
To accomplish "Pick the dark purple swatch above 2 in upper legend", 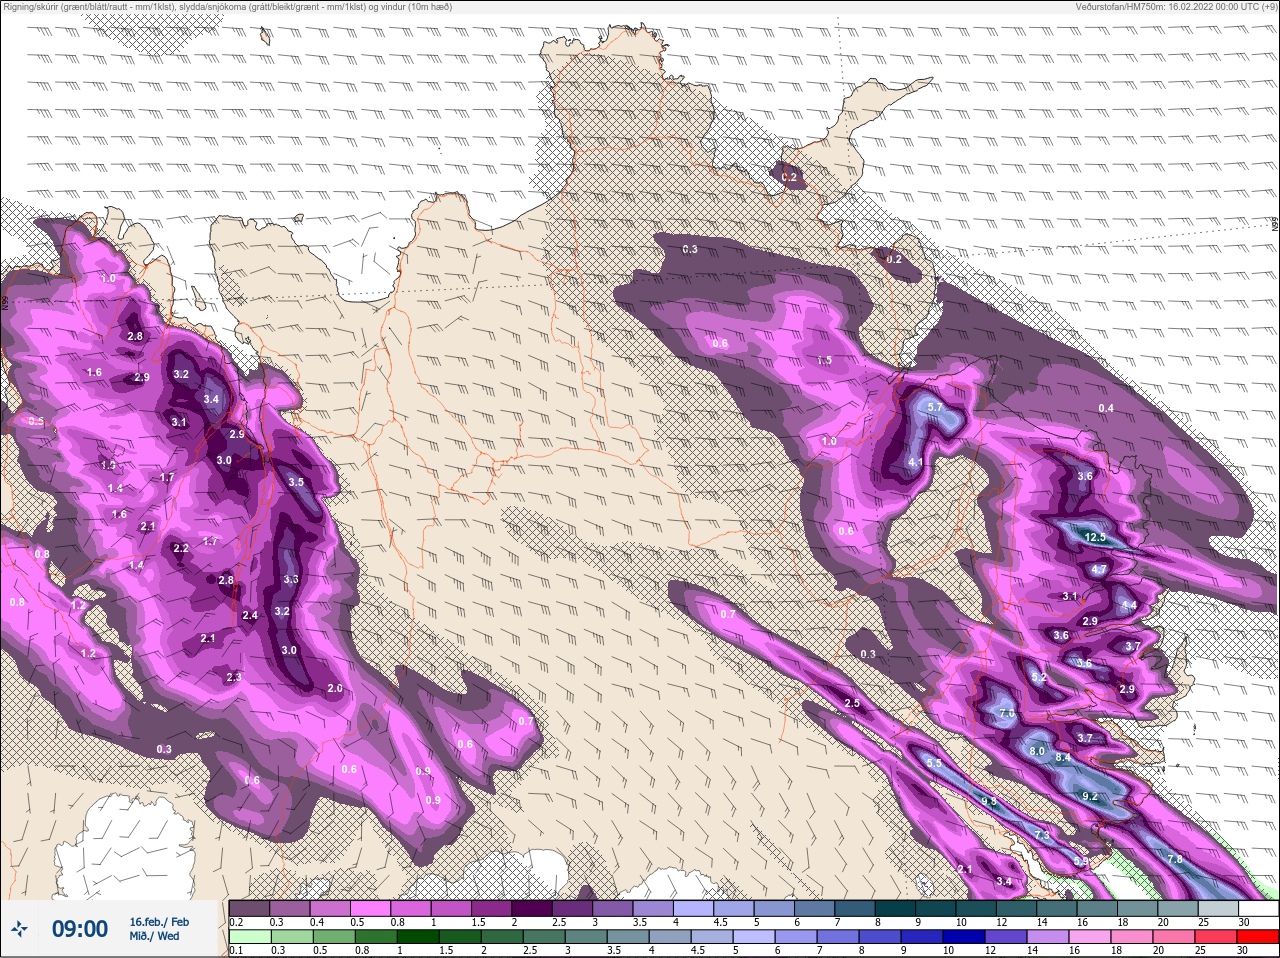I will pos(531,908).
